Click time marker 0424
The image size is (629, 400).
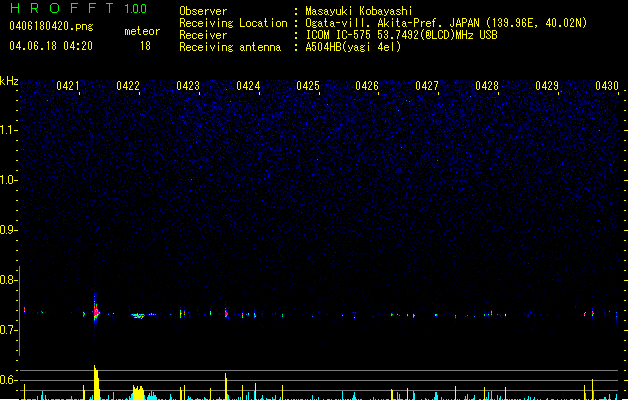248,86
